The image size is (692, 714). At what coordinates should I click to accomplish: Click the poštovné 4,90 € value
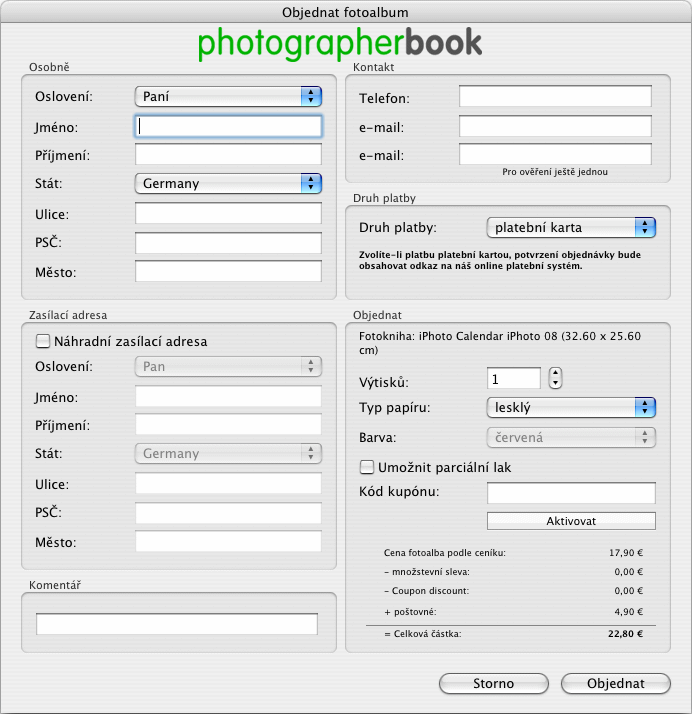pyautogui.click(x=628, y=612)
